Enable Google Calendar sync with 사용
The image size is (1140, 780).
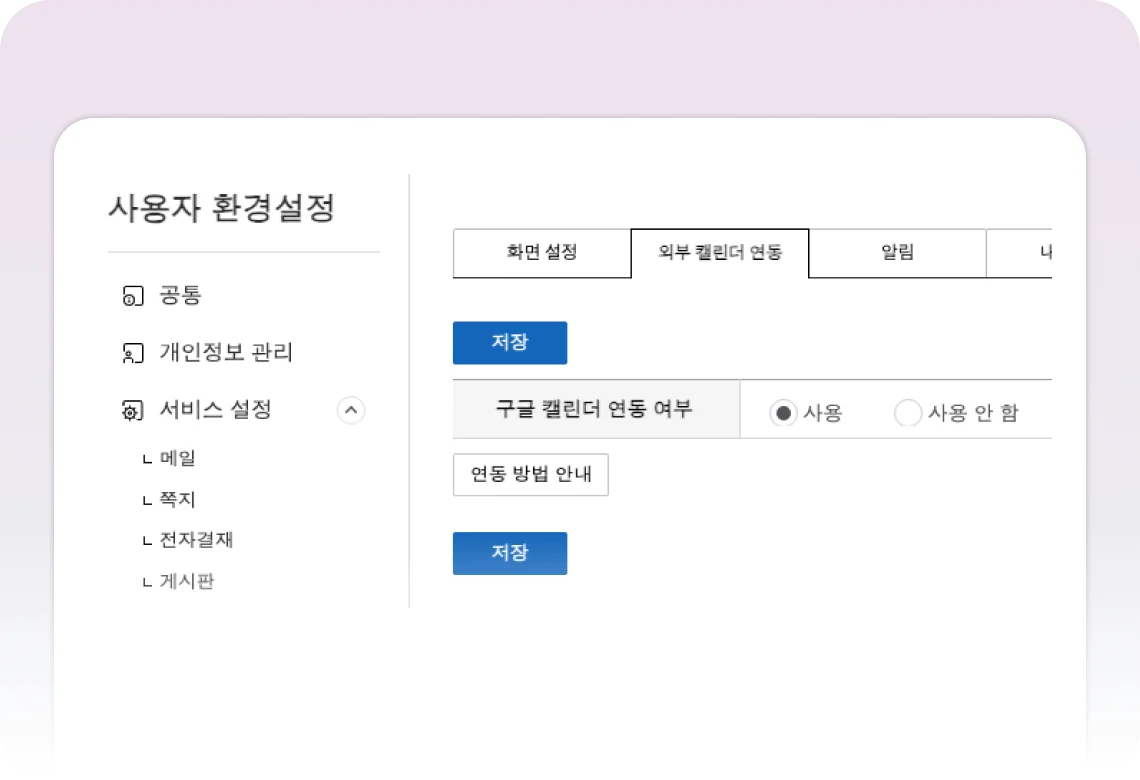pyautogui.click(x=784, y=413)
